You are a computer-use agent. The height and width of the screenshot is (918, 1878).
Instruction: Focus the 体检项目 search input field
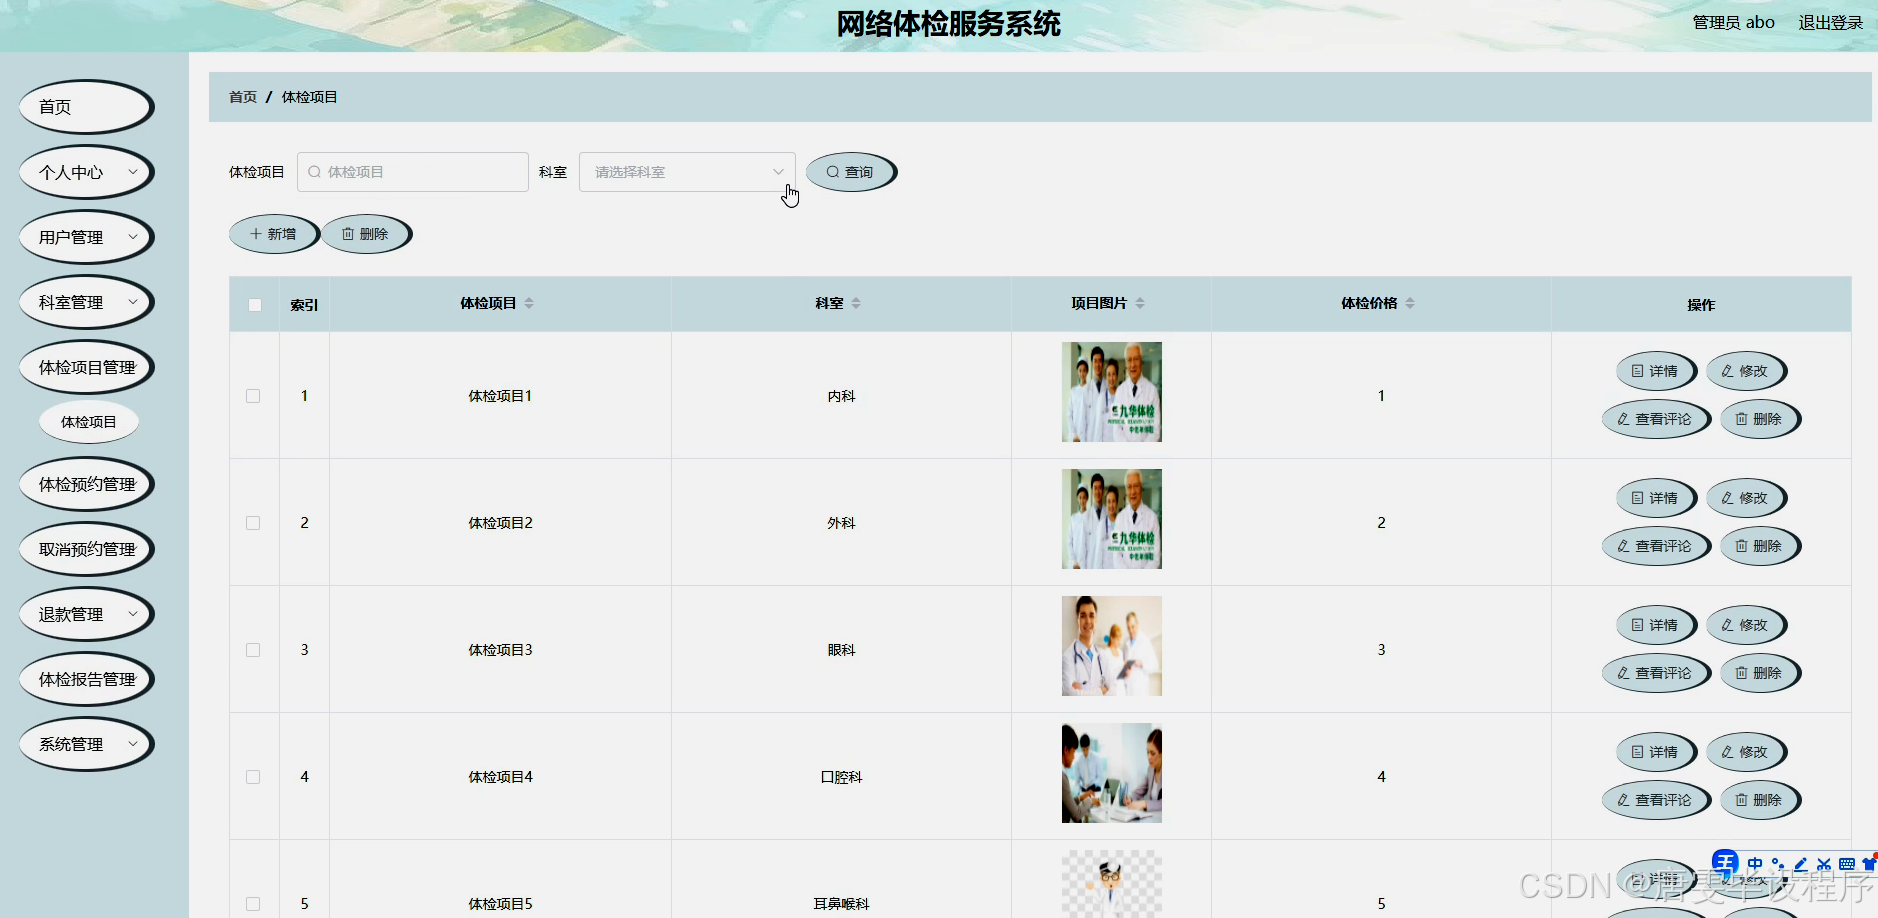point(413,172)
